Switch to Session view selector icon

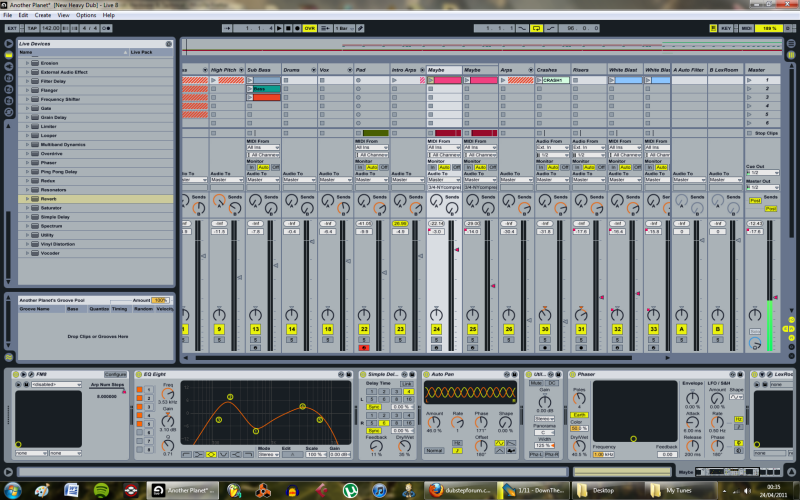coord(791,55)
